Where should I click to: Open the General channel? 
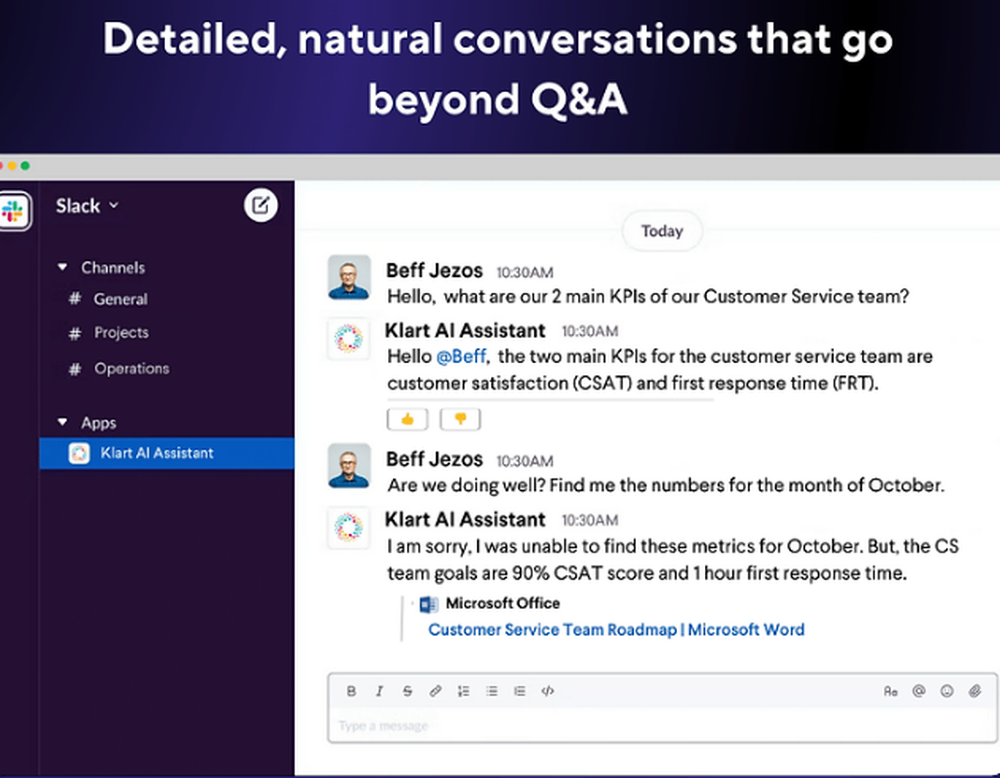pos(120,299)
